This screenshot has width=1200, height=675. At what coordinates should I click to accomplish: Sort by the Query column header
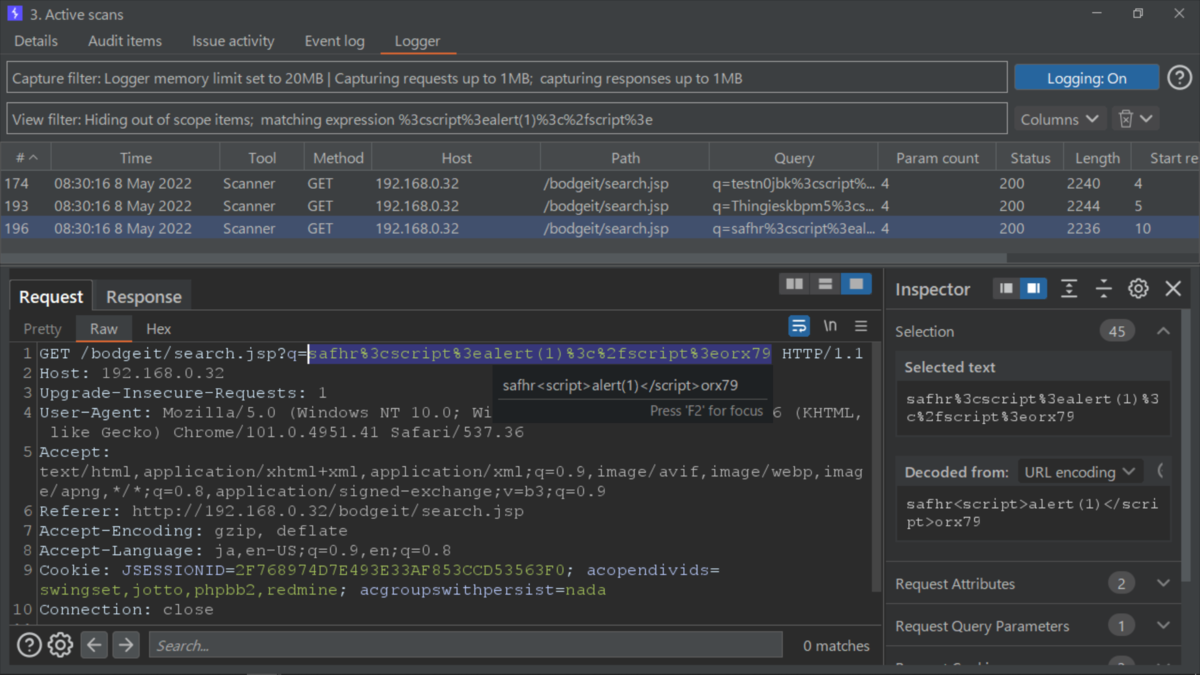coord(794,157)
